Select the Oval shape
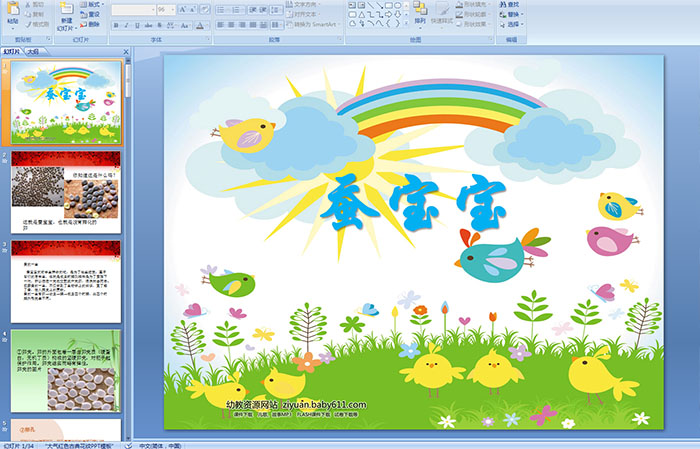 tap(397, 5)
